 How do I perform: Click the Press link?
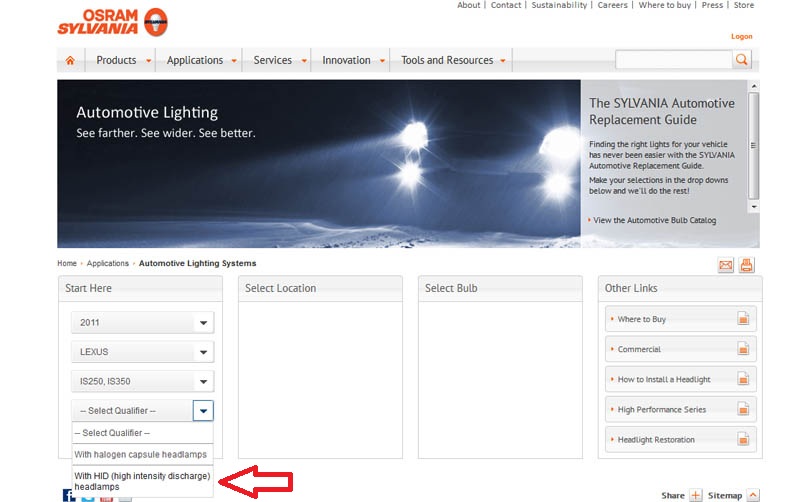coord(712,5)
